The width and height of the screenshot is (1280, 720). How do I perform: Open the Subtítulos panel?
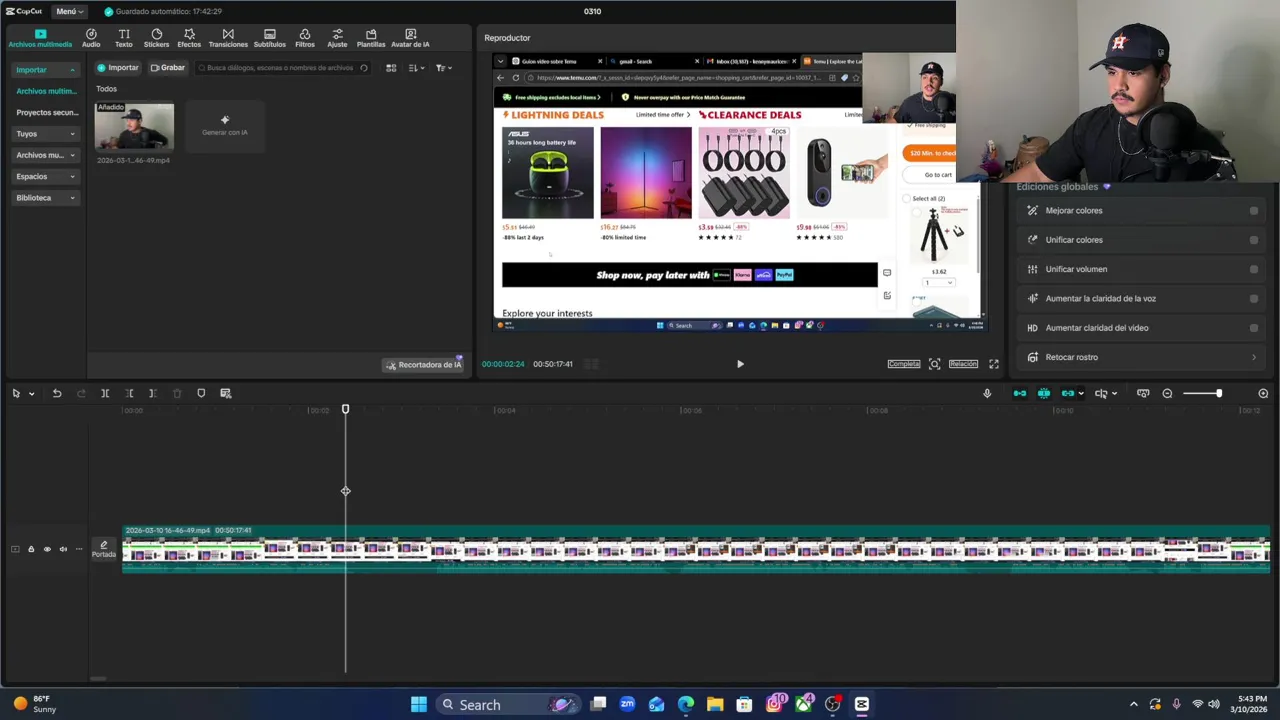pyautogui.click(x=270, y=38)
